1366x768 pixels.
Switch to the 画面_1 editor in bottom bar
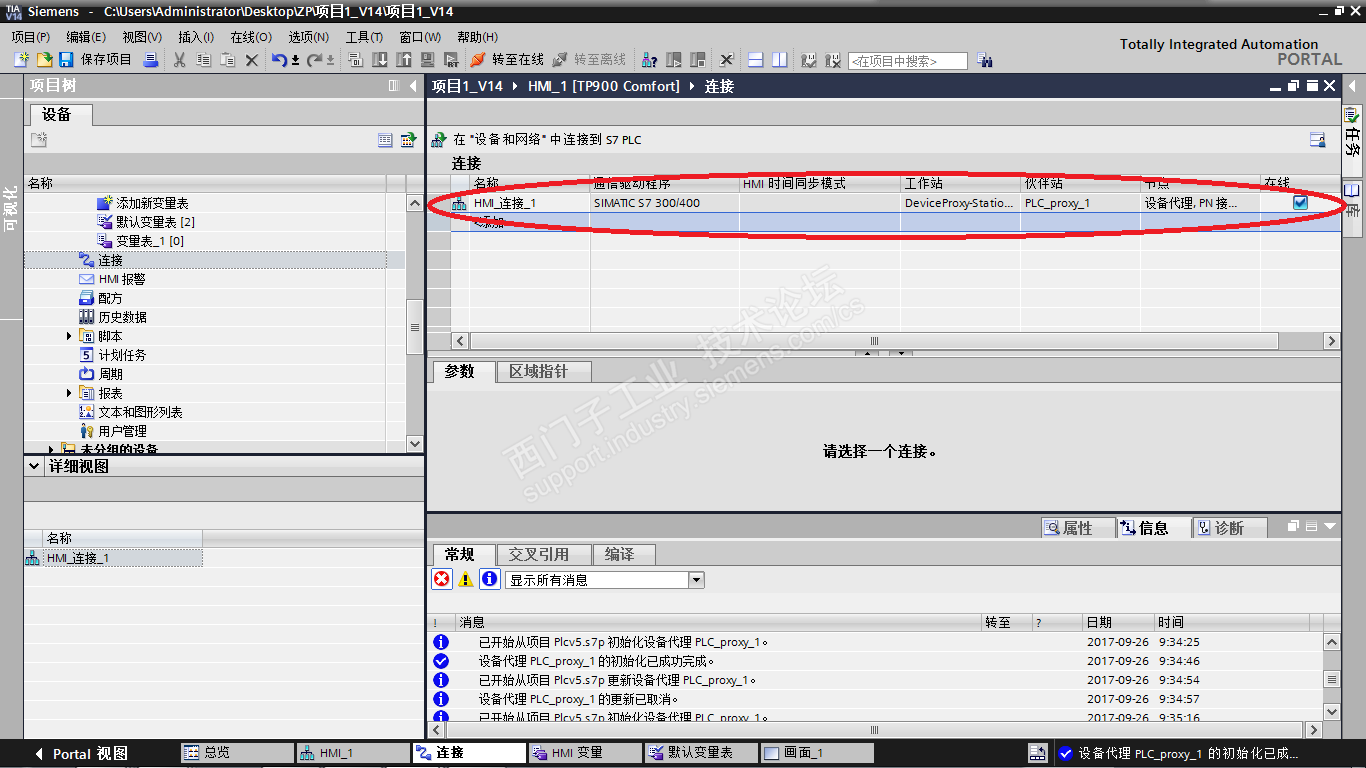[816, 753]
